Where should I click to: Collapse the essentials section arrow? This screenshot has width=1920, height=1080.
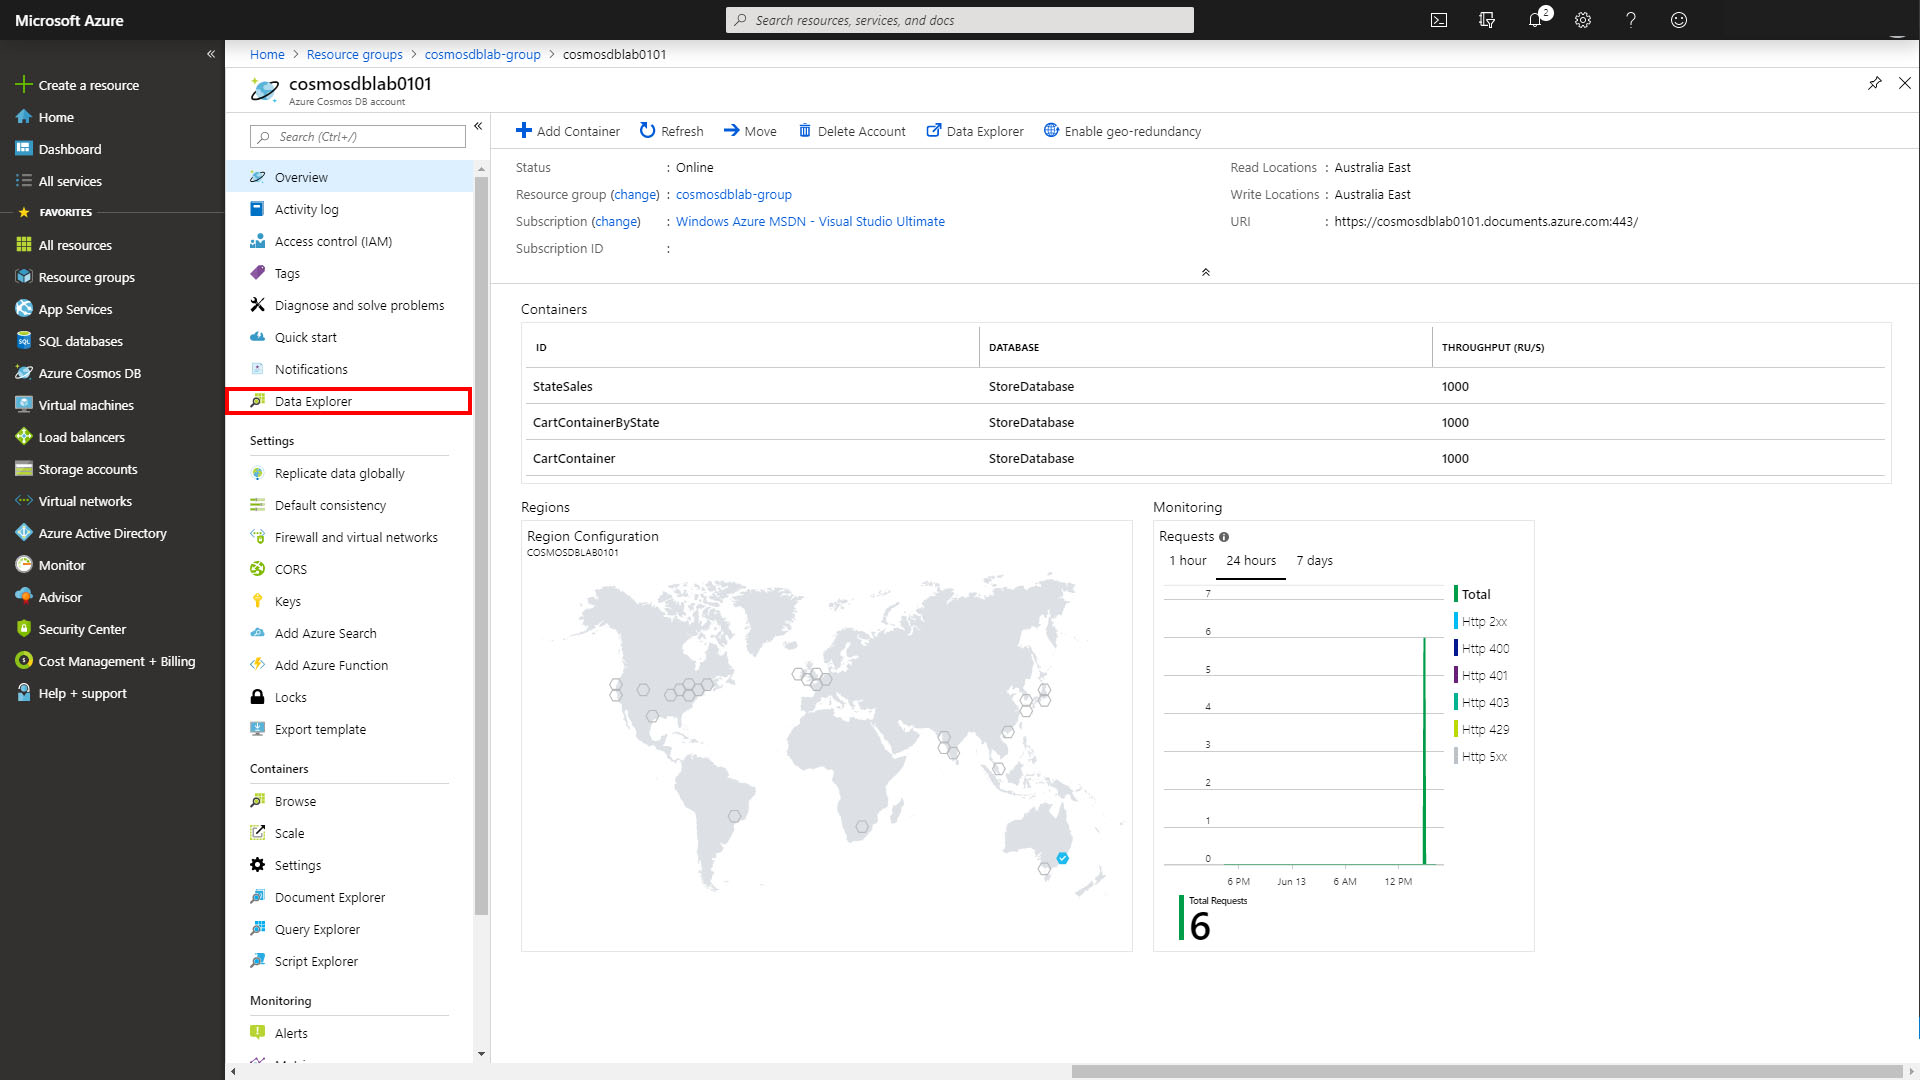click(1206, 272)
